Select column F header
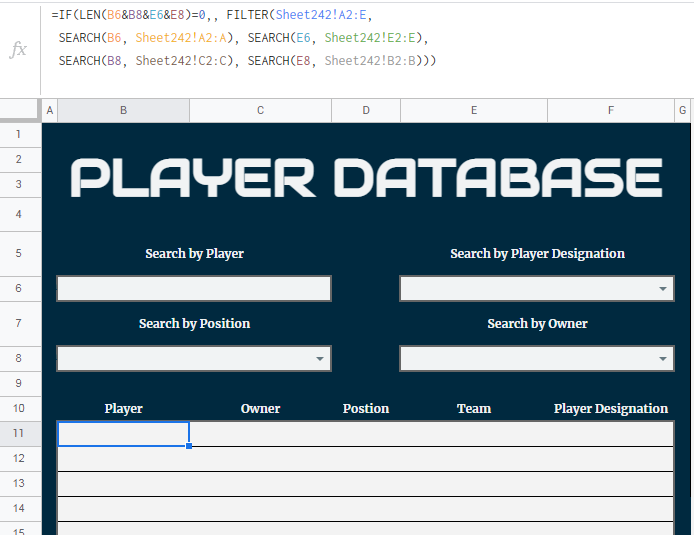Screen dimensions: 694x535 611,110
